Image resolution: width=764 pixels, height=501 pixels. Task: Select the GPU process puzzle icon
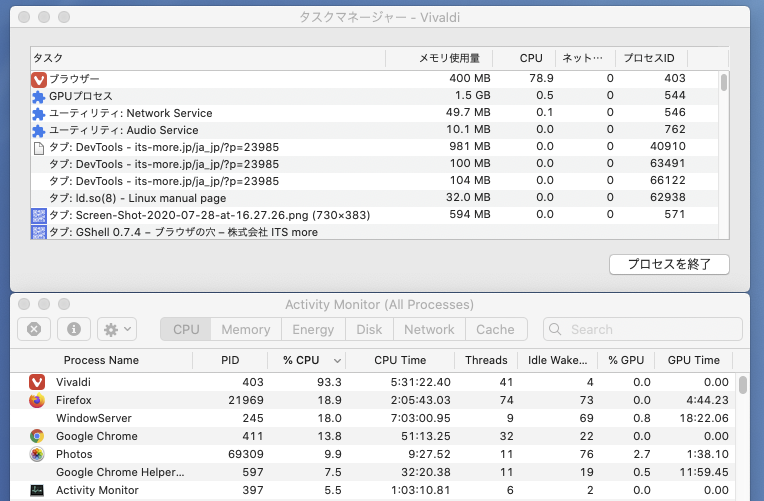(x=39, y=96)
